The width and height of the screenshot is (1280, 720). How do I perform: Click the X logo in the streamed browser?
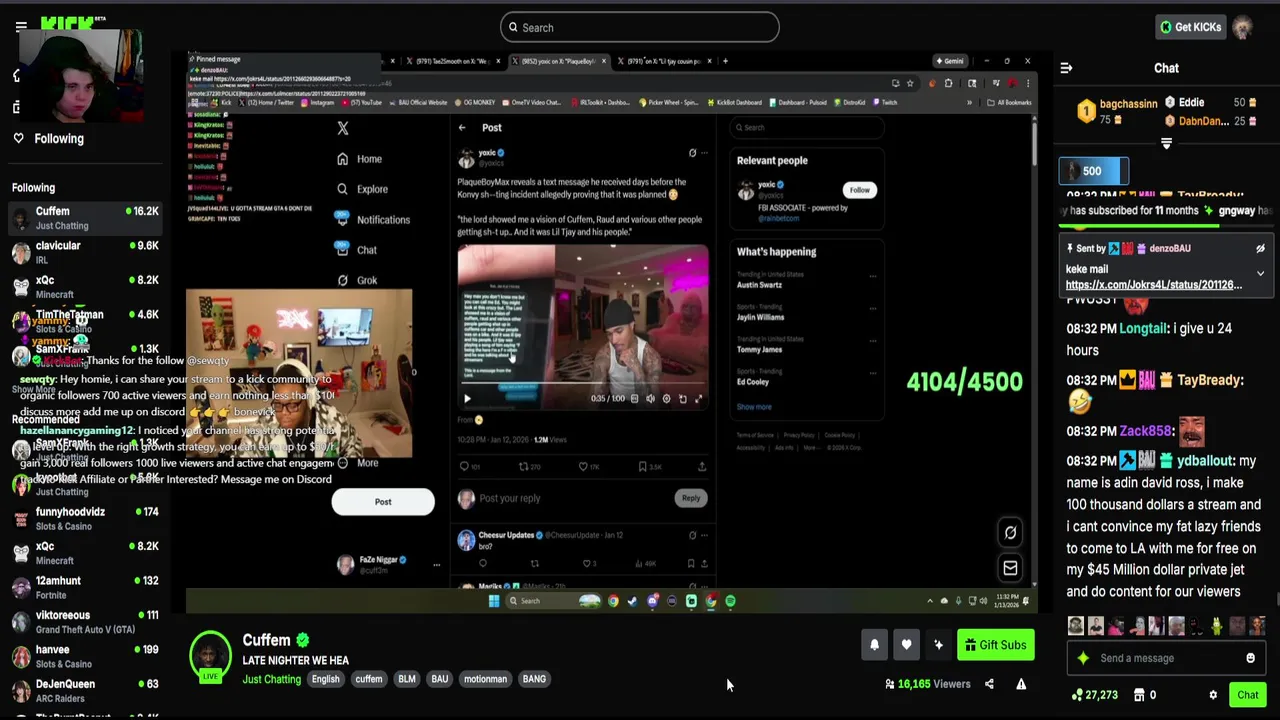343,128
